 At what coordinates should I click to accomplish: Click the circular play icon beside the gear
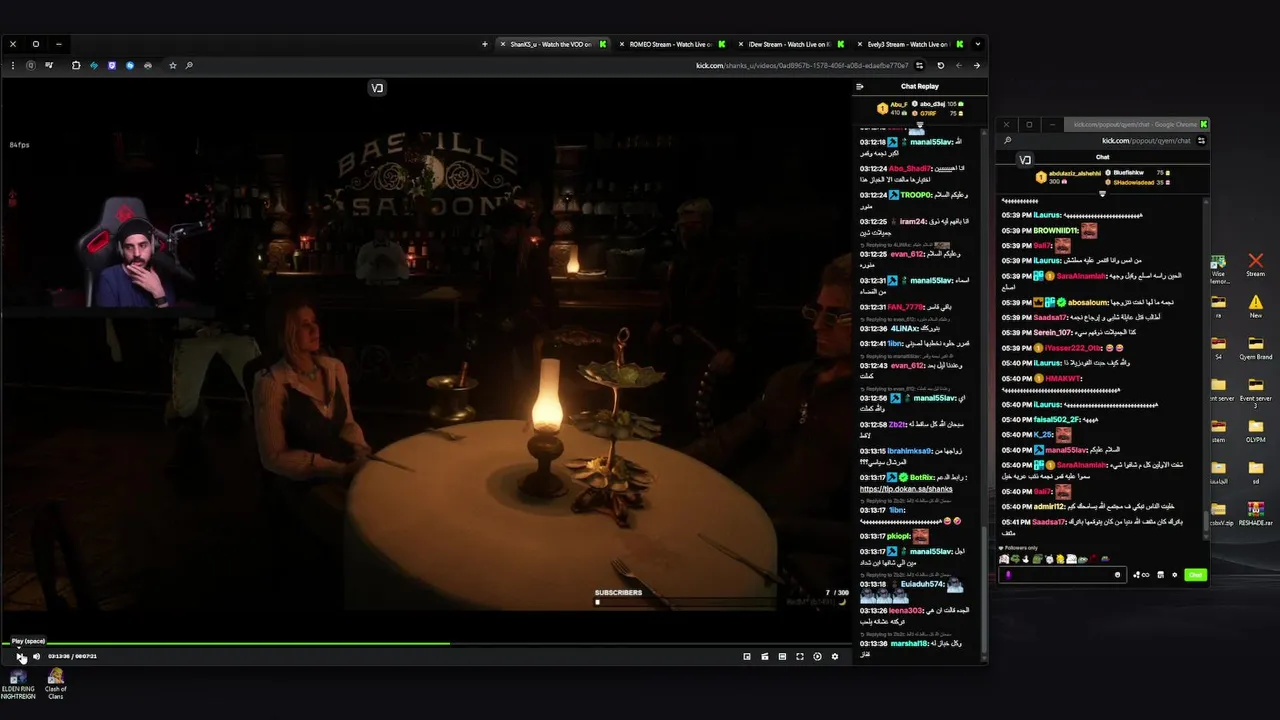pyautogui.click(x=817, y=656)
